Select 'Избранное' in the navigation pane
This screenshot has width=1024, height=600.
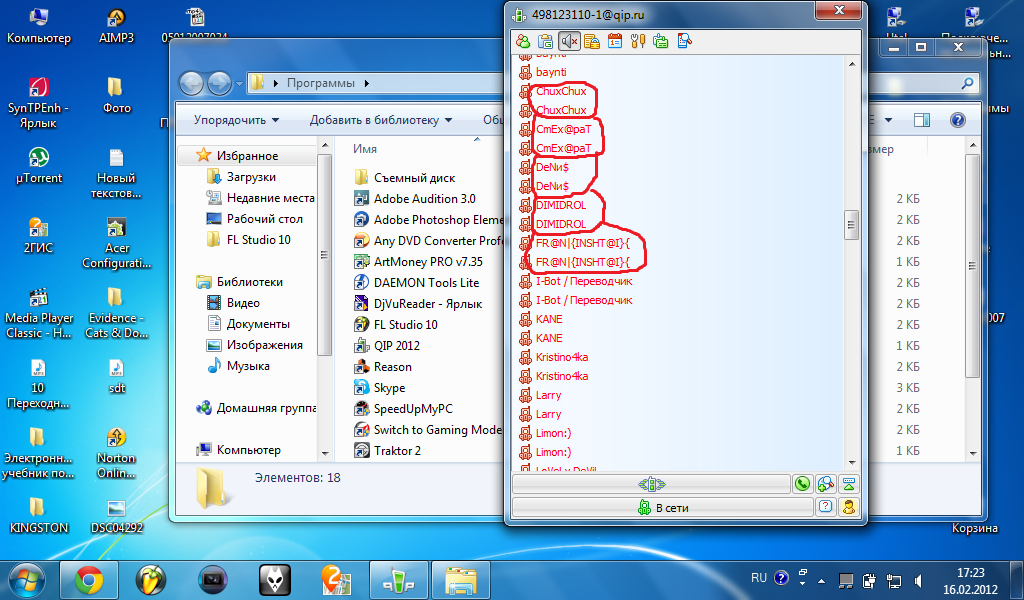pos(248,155)
